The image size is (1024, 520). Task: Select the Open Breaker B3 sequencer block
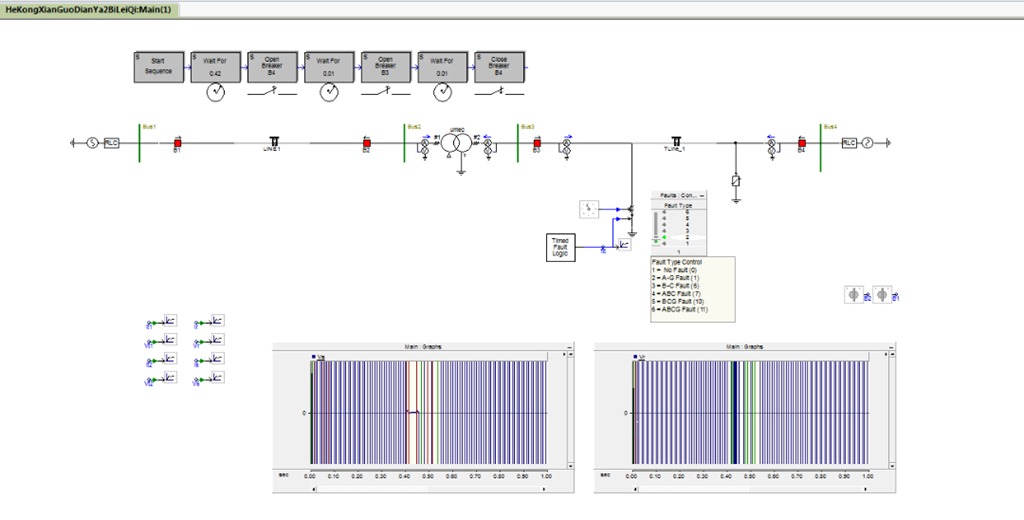[386, 67]
